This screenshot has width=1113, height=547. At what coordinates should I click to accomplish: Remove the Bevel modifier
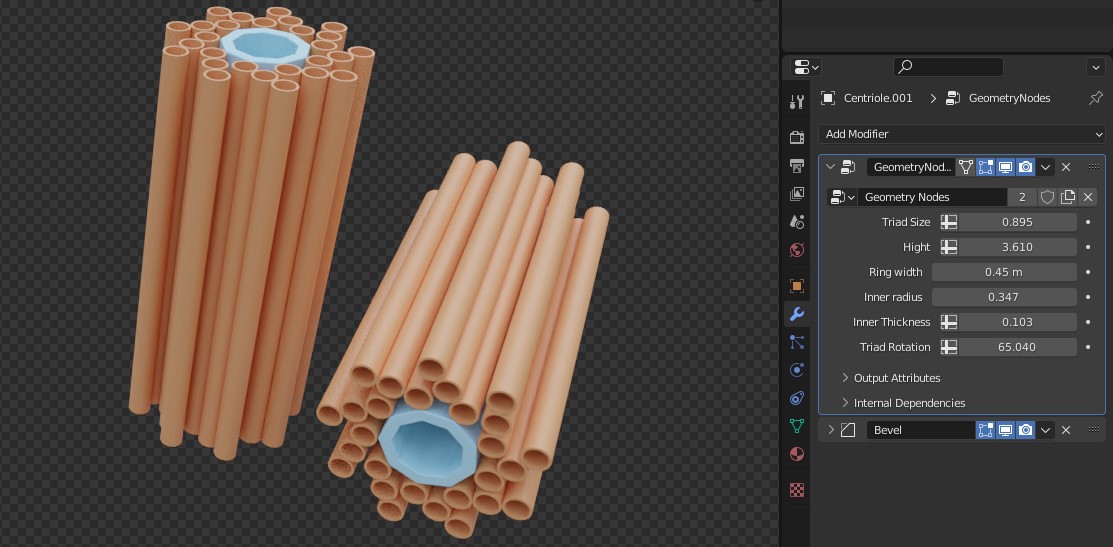[1066, 430]
